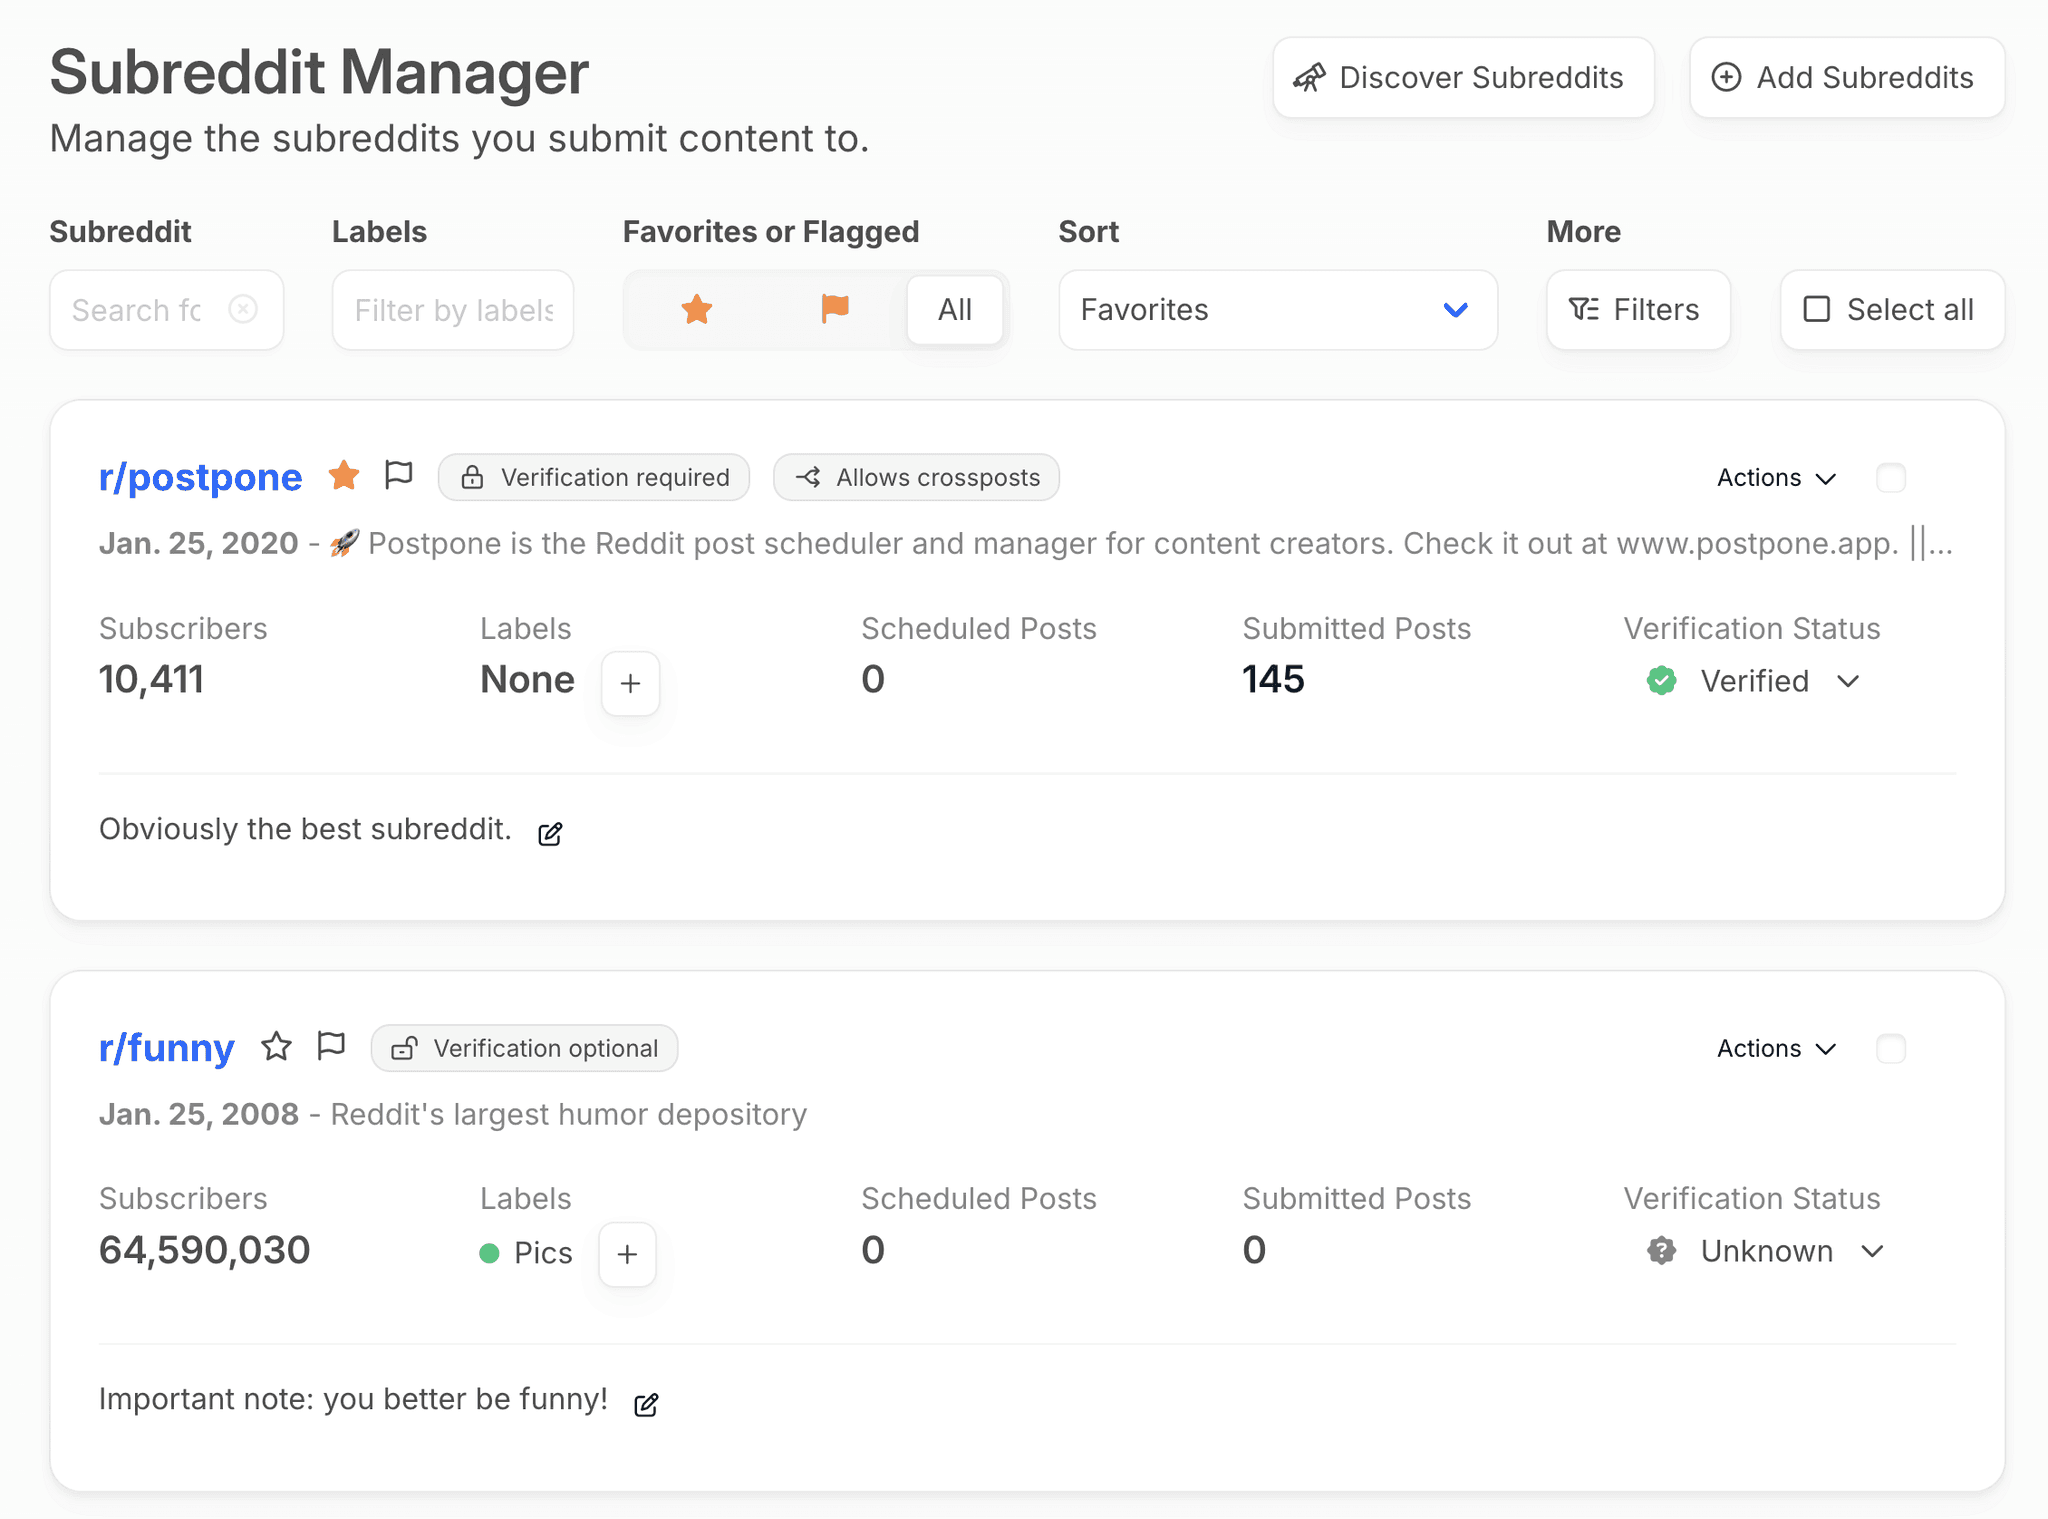
Task: Open the Favorites sort dropdown
Action: click(x=1277, y=310)
